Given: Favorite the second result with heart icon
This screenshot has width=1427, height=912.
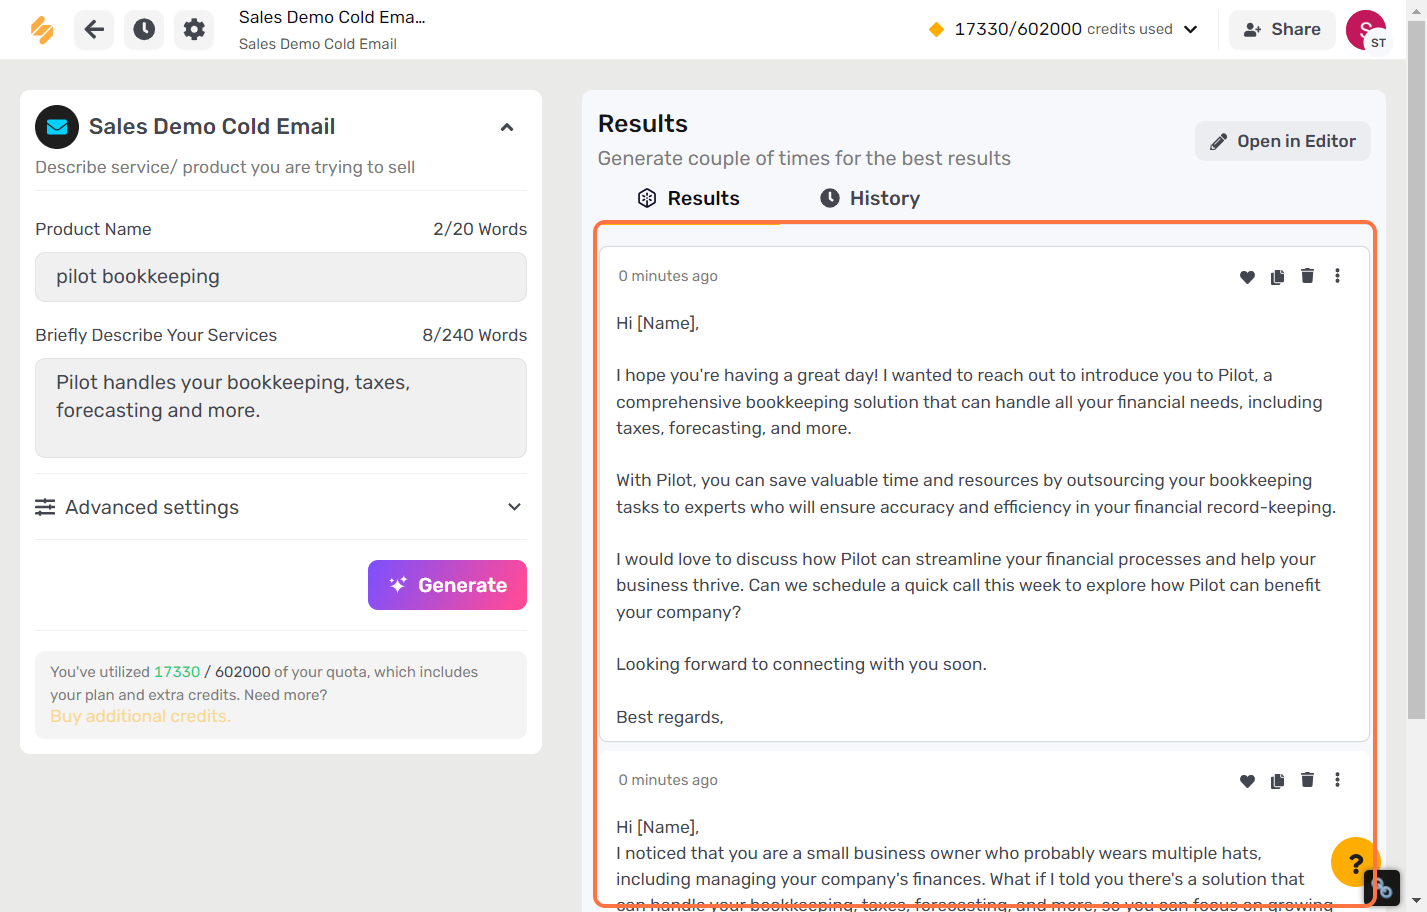Looking at the screenshot, I should (1247, 781).
